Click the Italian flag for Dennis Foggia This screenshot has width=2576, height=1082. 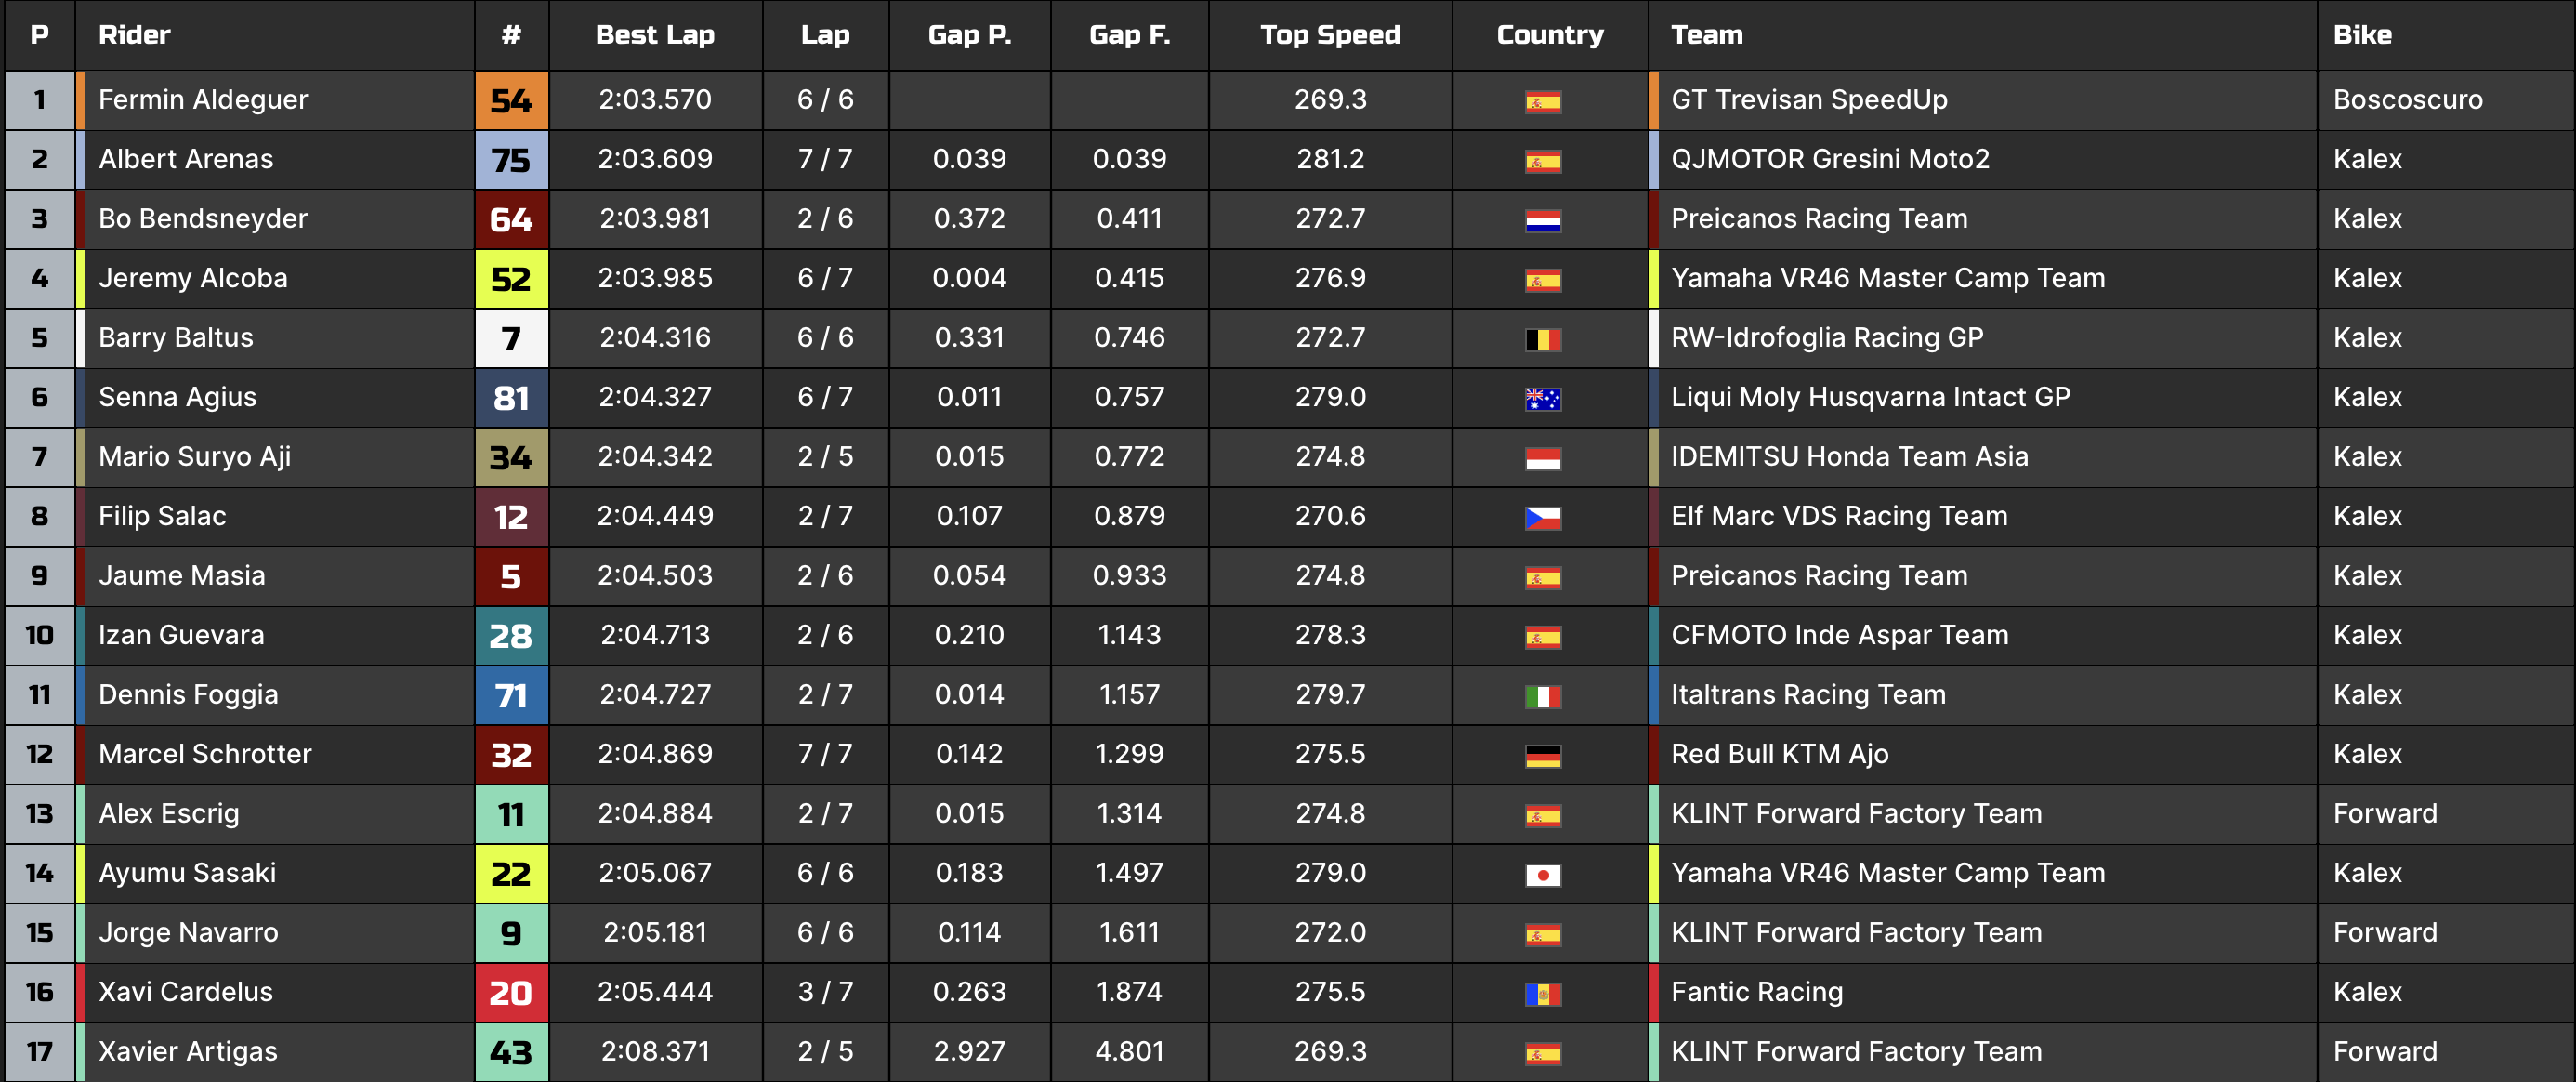pyautogui.click(x=1542, y=696)
